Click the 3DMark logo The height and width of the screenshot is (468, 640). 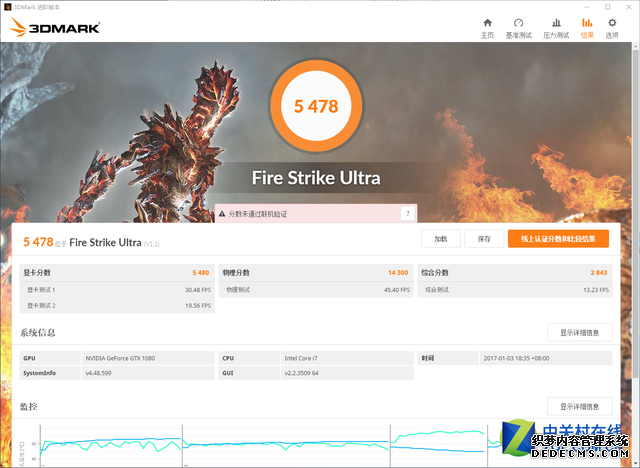[55, 27]
